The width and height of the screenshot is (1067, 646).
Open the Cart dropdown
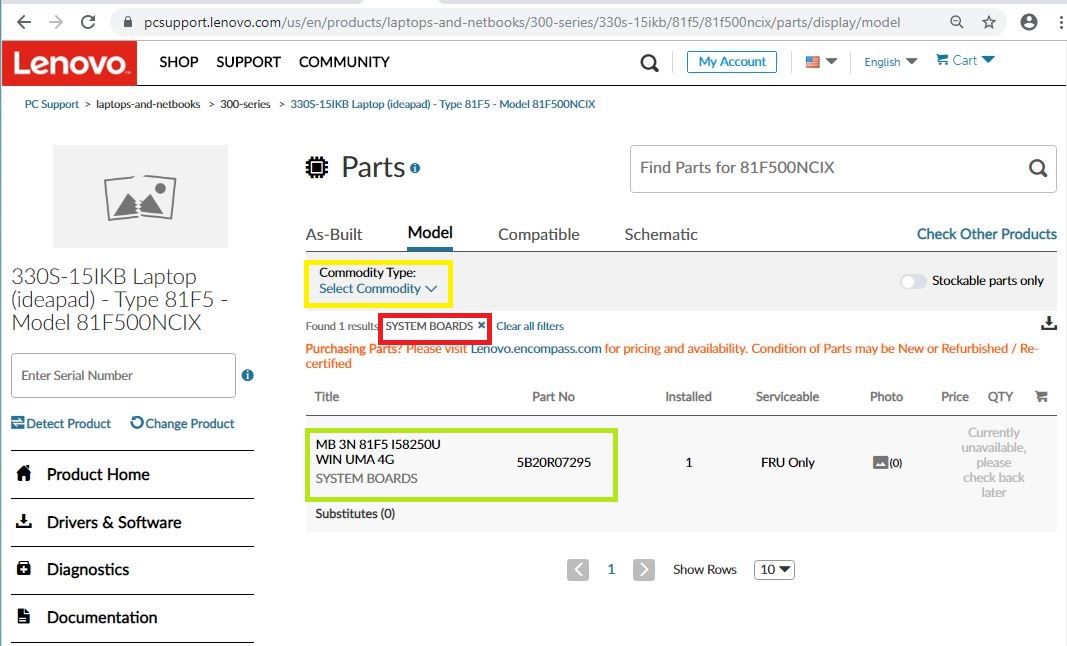[965, 60]
